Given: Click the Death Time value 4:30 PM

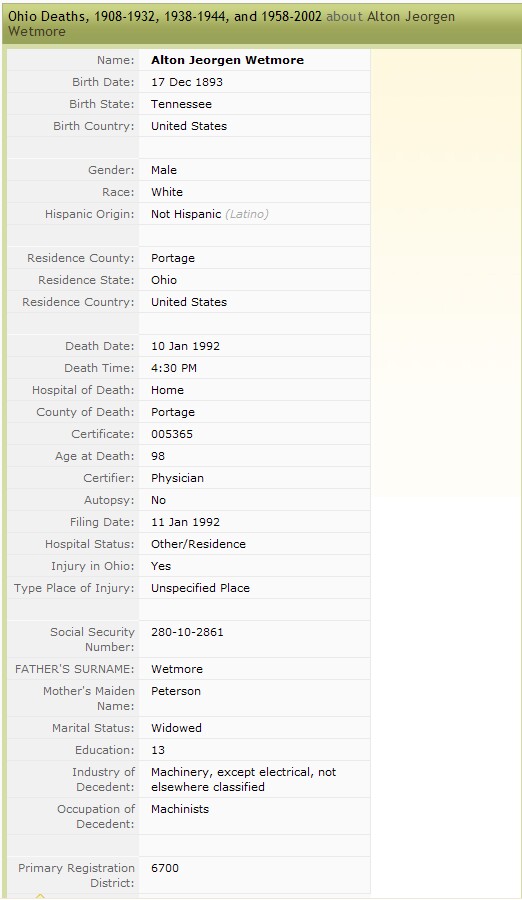Looking at the screenshot, I should [174, 368].
